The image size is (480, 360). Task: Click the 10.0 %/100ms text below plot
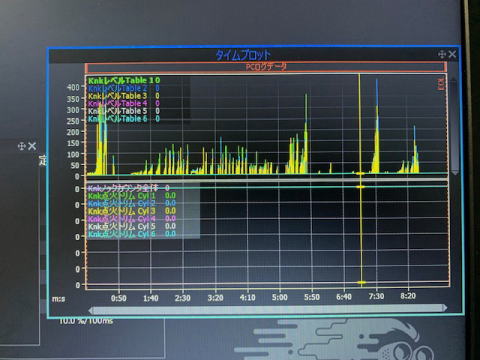coord(86,321)
